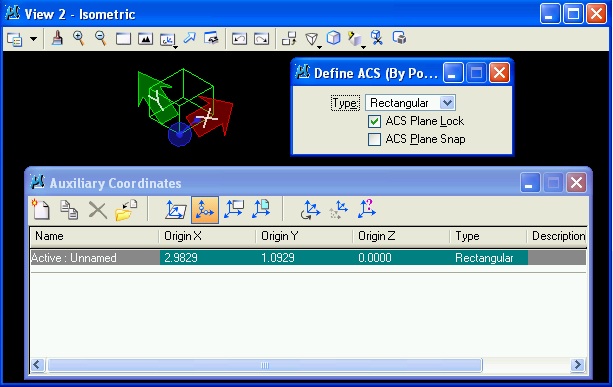Click the View Next icon
613x387 pixels.
(x=261, y=39)
